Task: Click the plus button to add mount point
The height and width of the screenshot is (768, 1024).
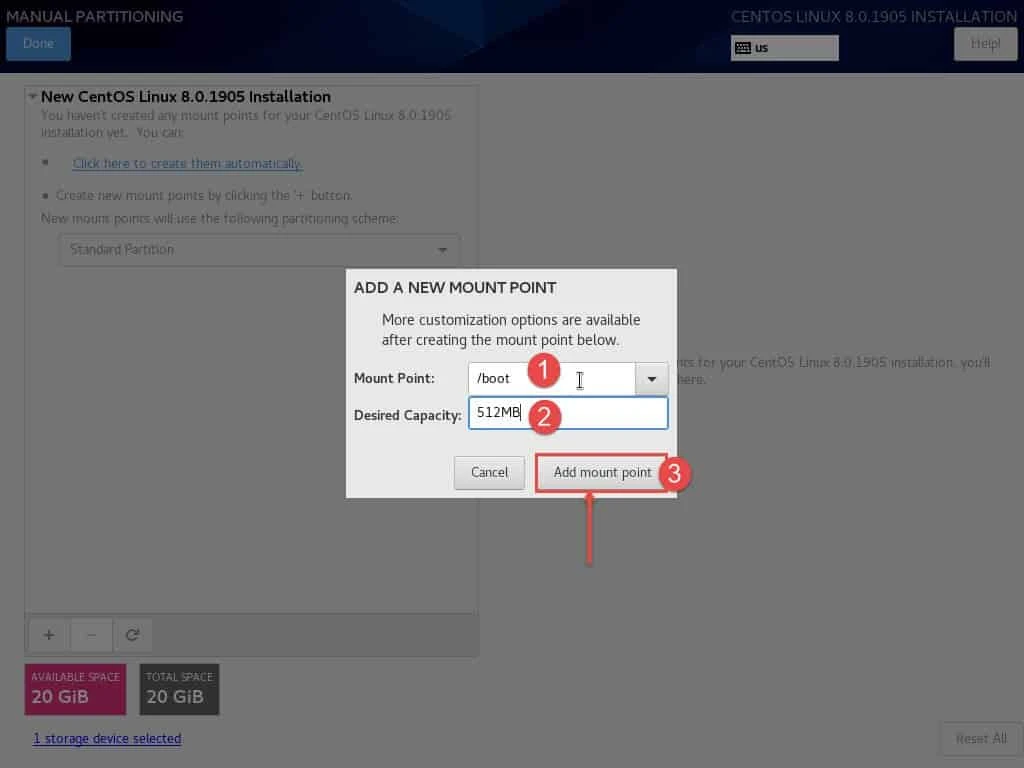Action: point(49,635)
